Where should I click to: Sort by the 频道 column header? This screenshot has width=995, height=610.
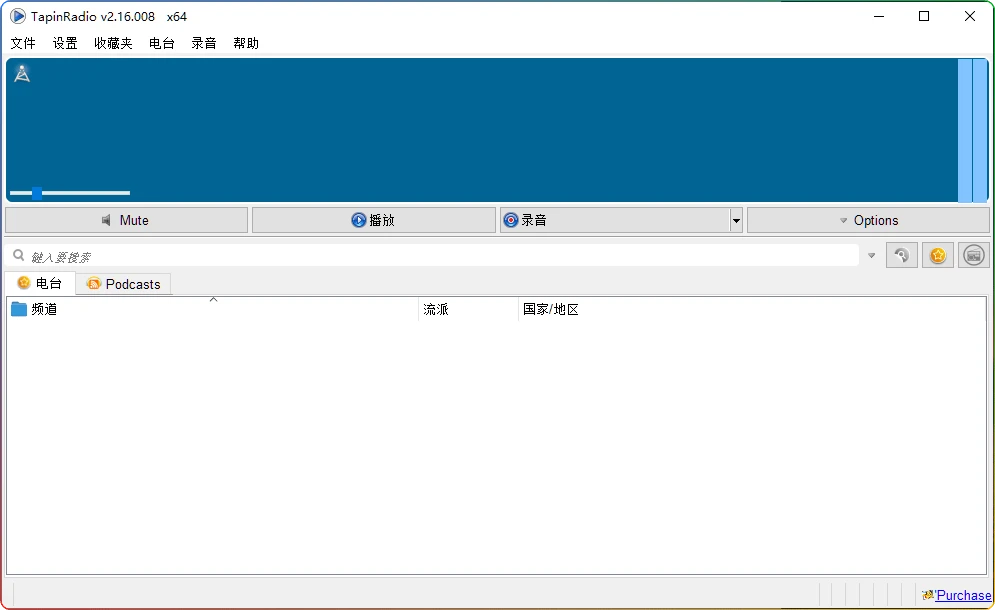(x=213, y=309)
